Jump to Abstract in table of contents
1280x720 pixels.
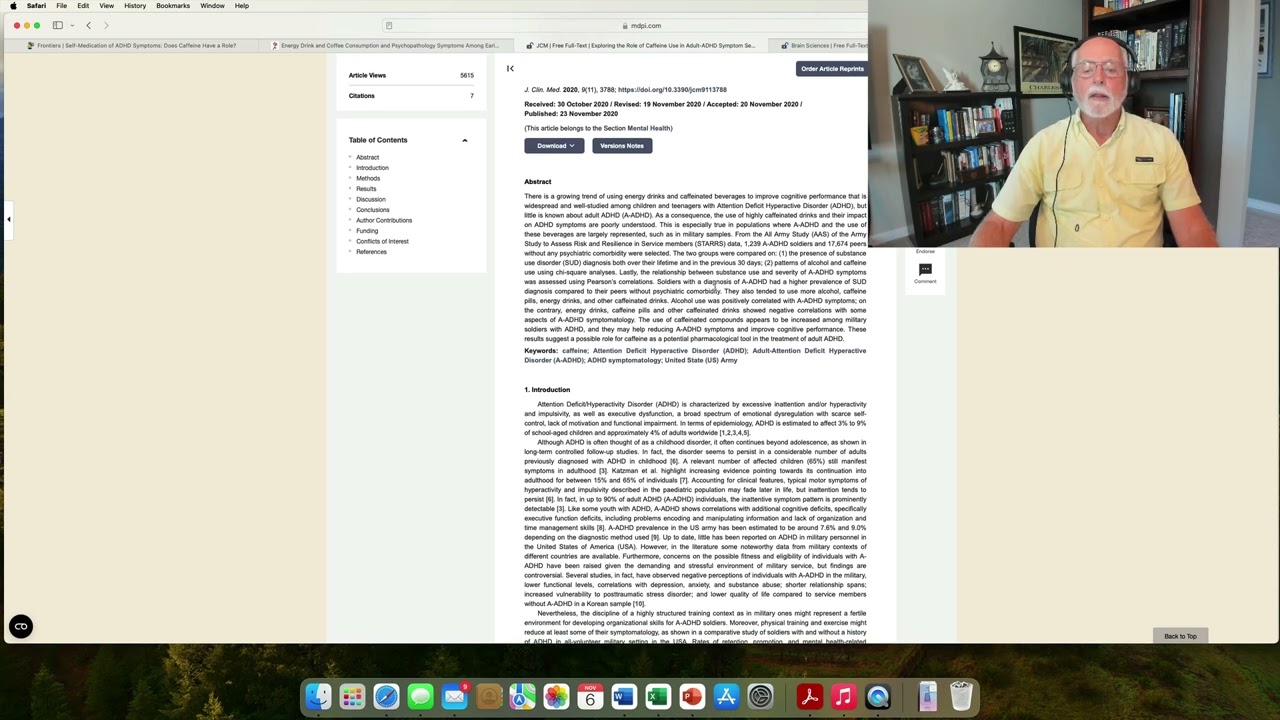367,157
